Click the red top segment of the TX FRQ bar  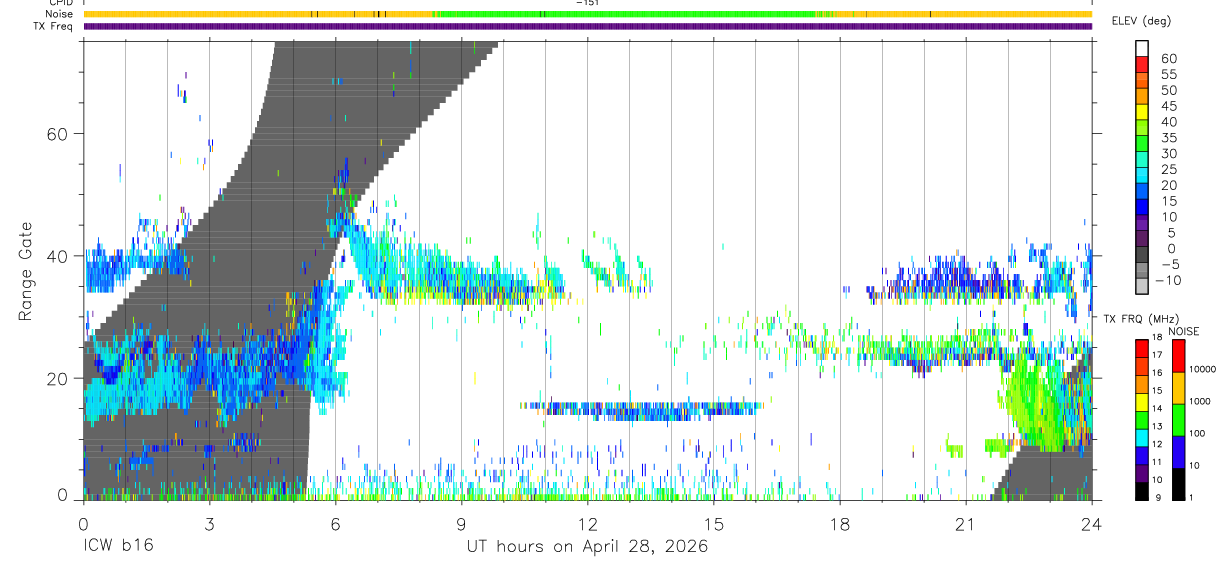1142,348
